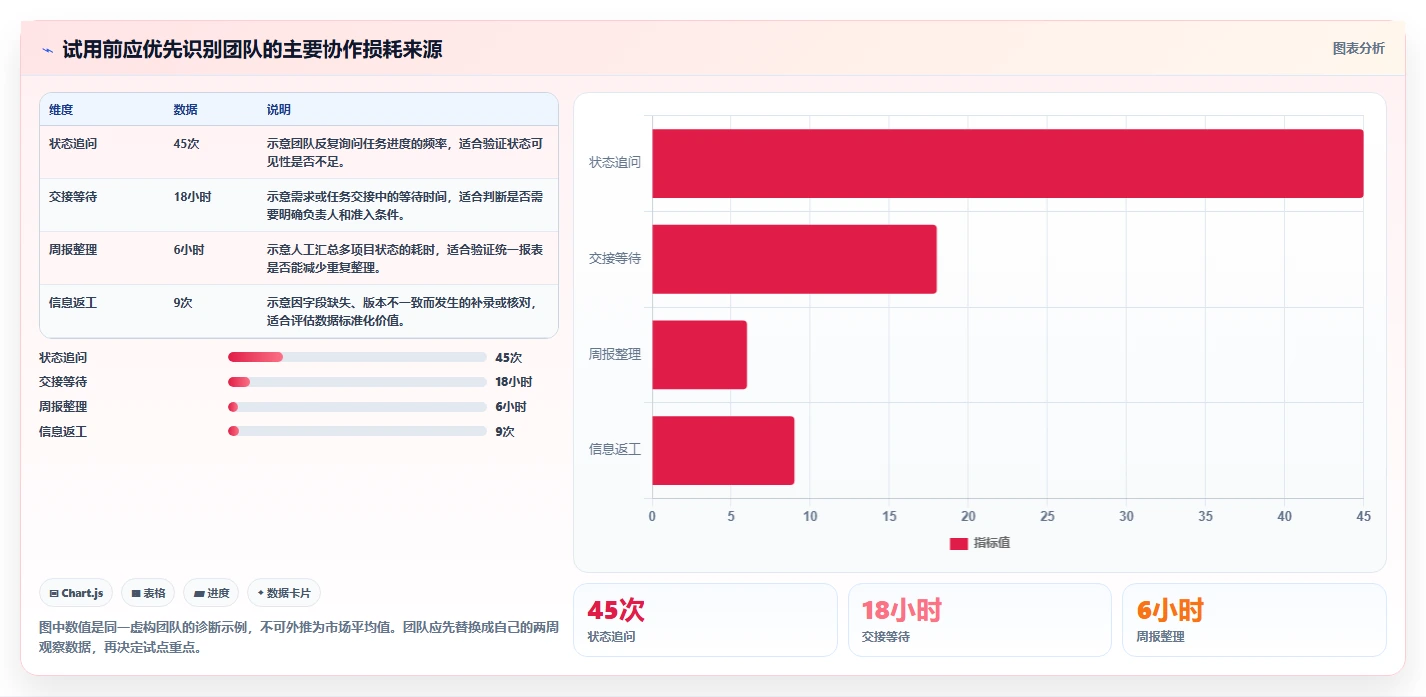1426x697 pixels.
Task: Click the 进度 chip icon
Action: [x=199, y=593]
